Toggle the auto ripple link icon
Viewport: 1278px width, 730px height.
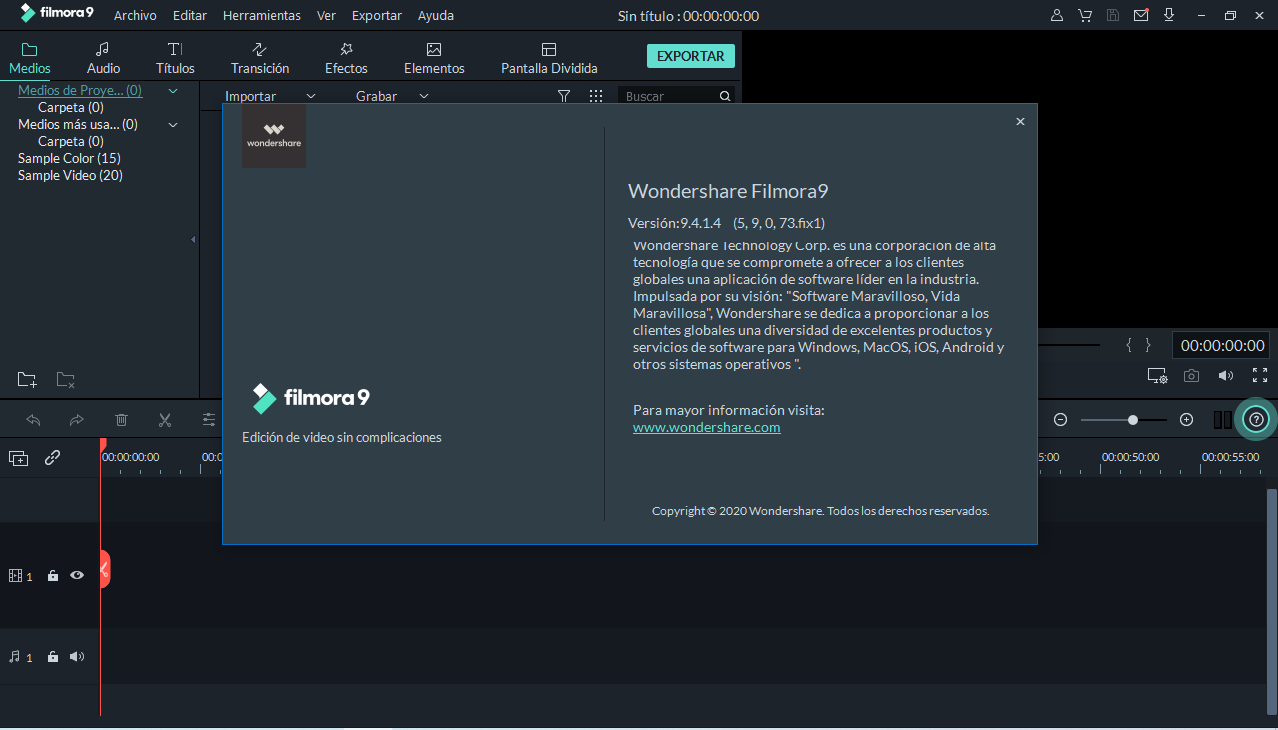click(52, 458)
